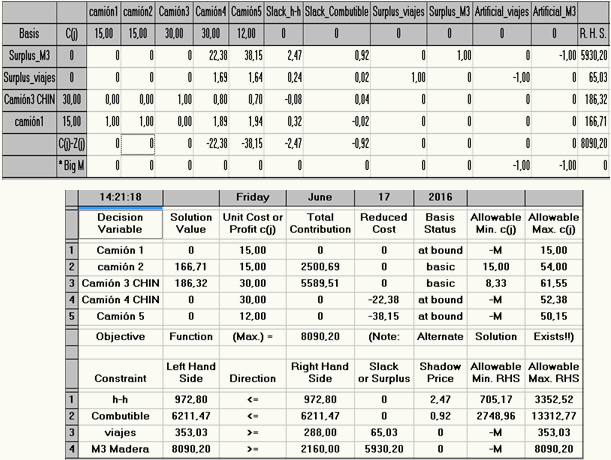Screen dimensions: 611x460
Task: Click the Camión4 header in the tableau
Action: click(211, 12)
